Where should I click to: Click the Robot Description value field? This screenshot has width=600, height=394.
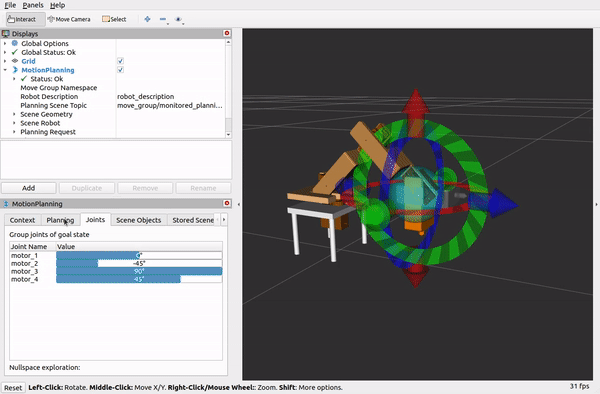171,96
